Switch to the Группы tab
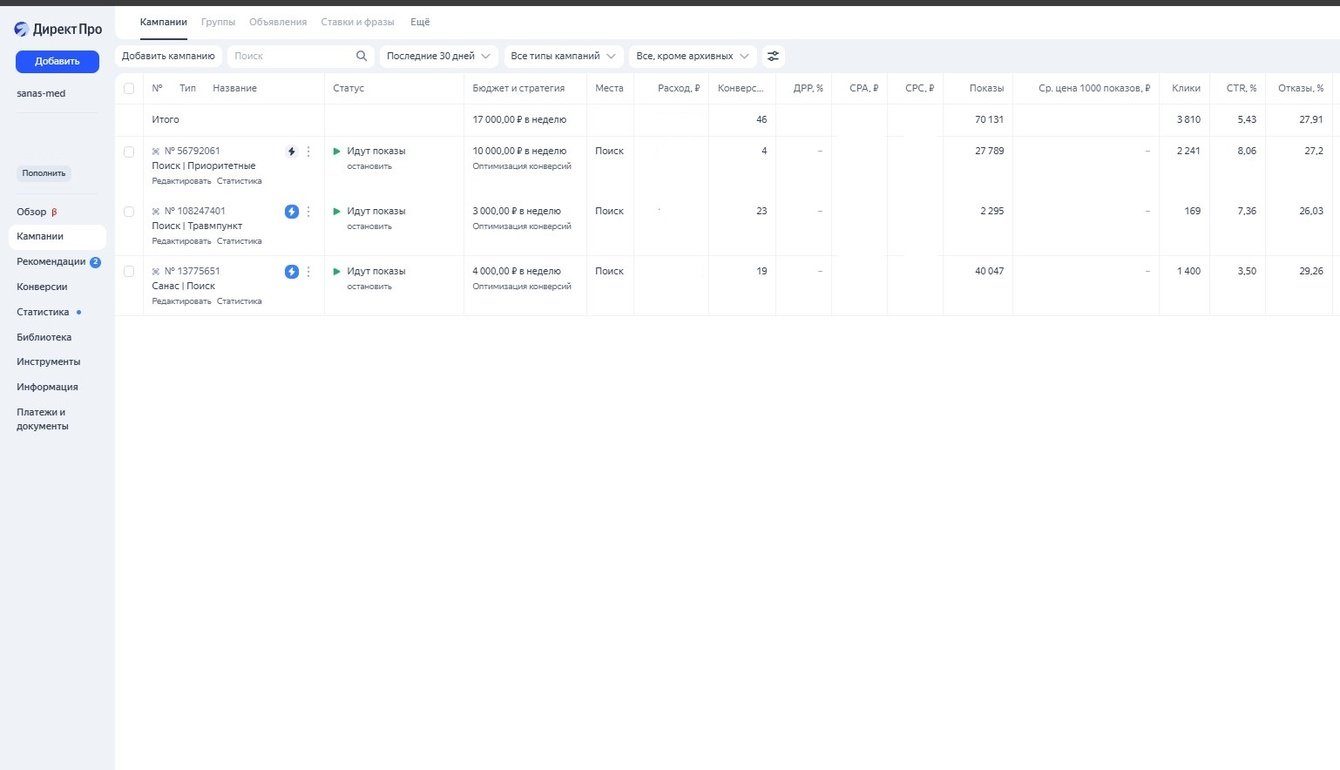 coord(218,22)
